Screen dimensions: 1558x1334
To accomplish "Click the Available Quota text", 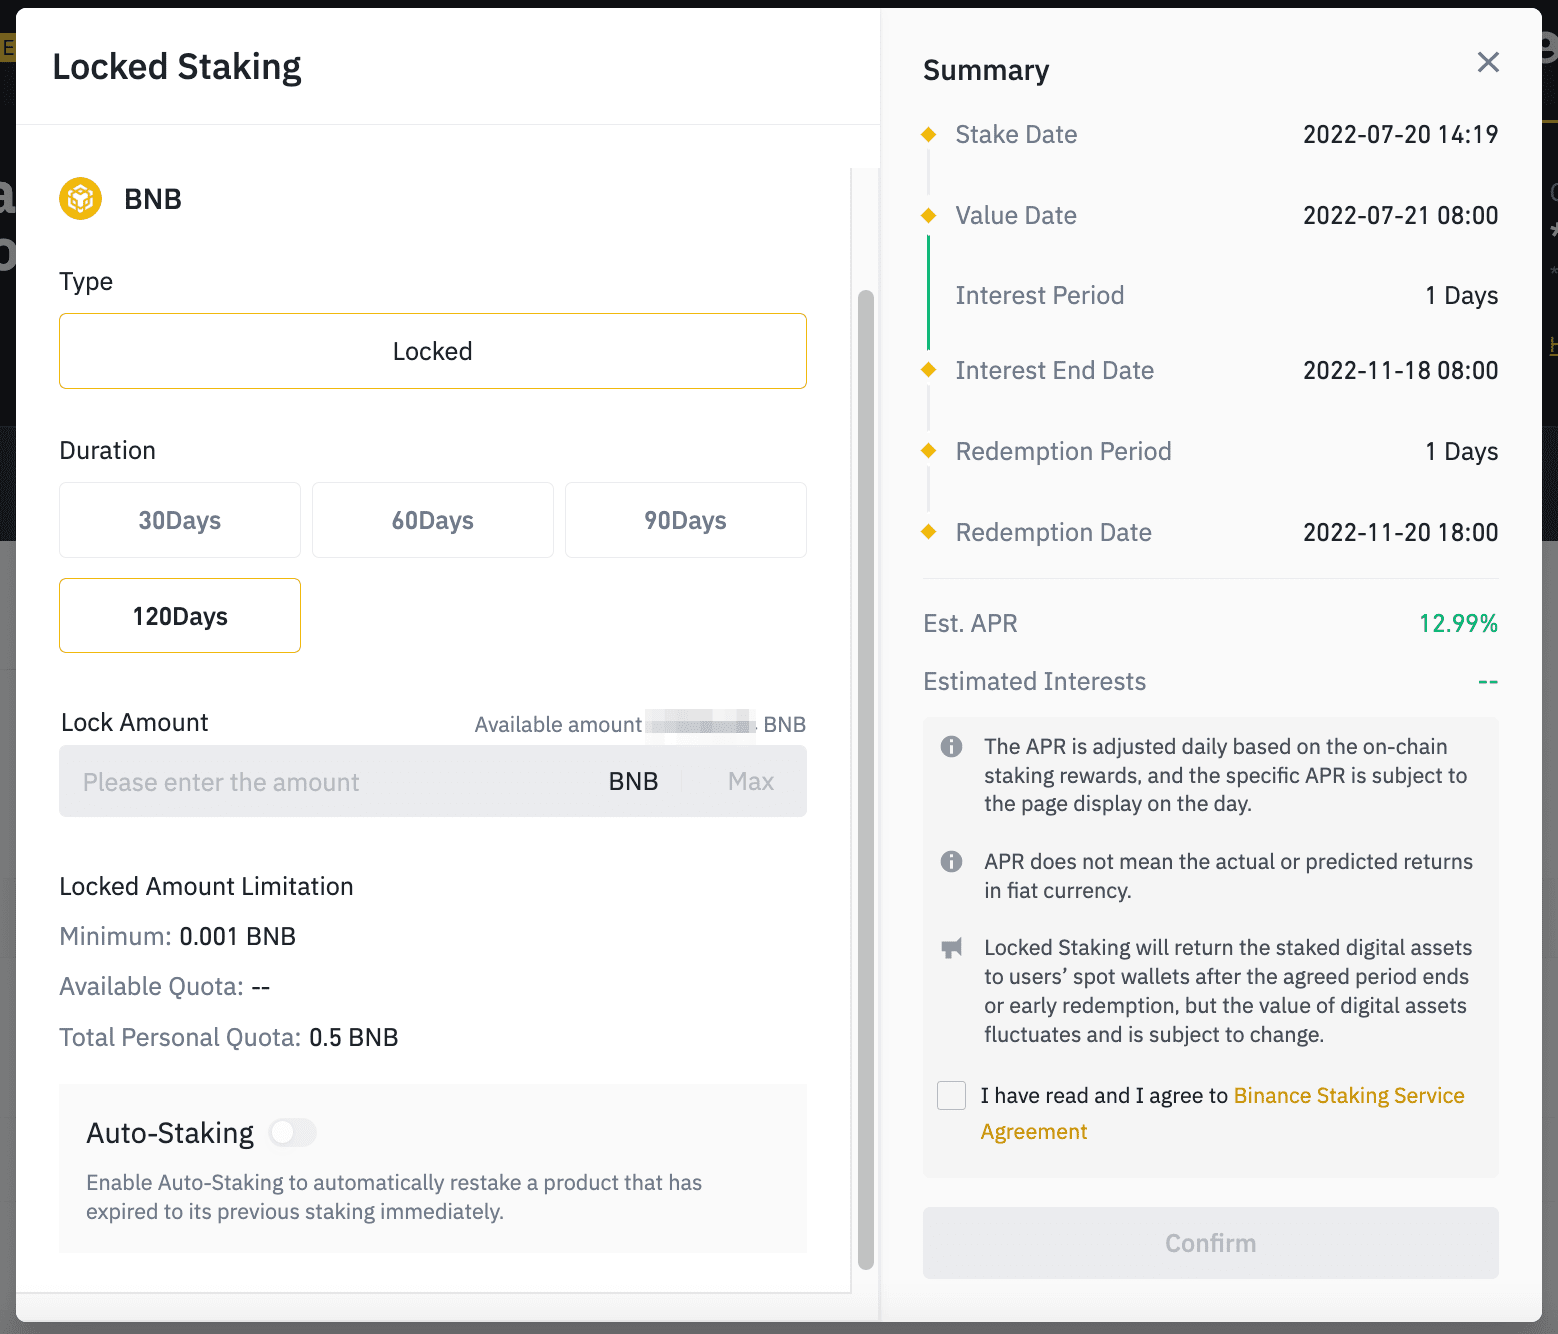I will 165,986.
